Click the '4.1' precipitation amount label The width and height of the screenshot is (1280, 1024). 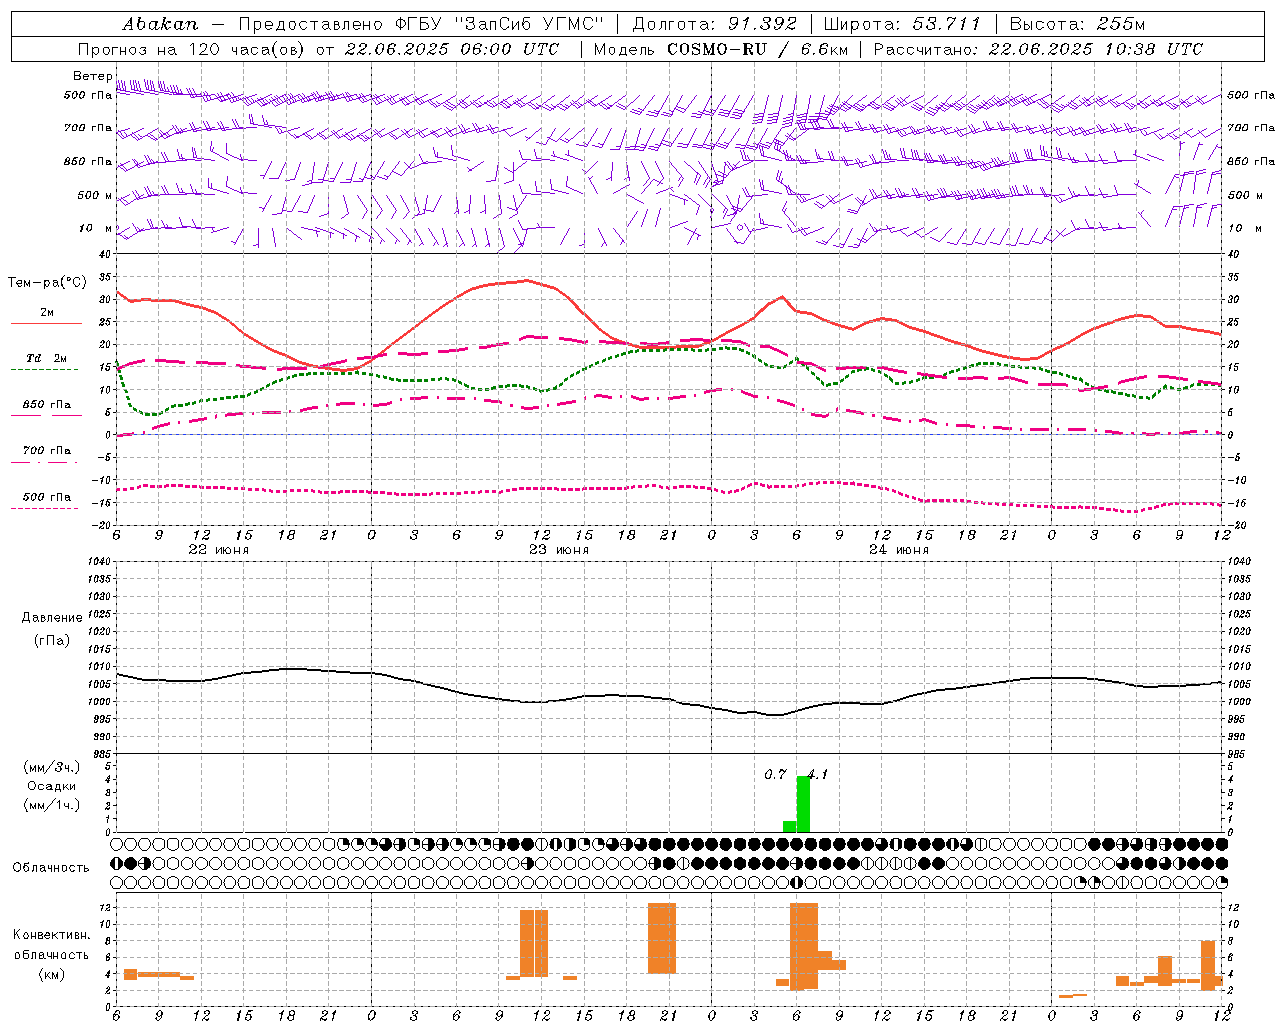pos(818,775)
